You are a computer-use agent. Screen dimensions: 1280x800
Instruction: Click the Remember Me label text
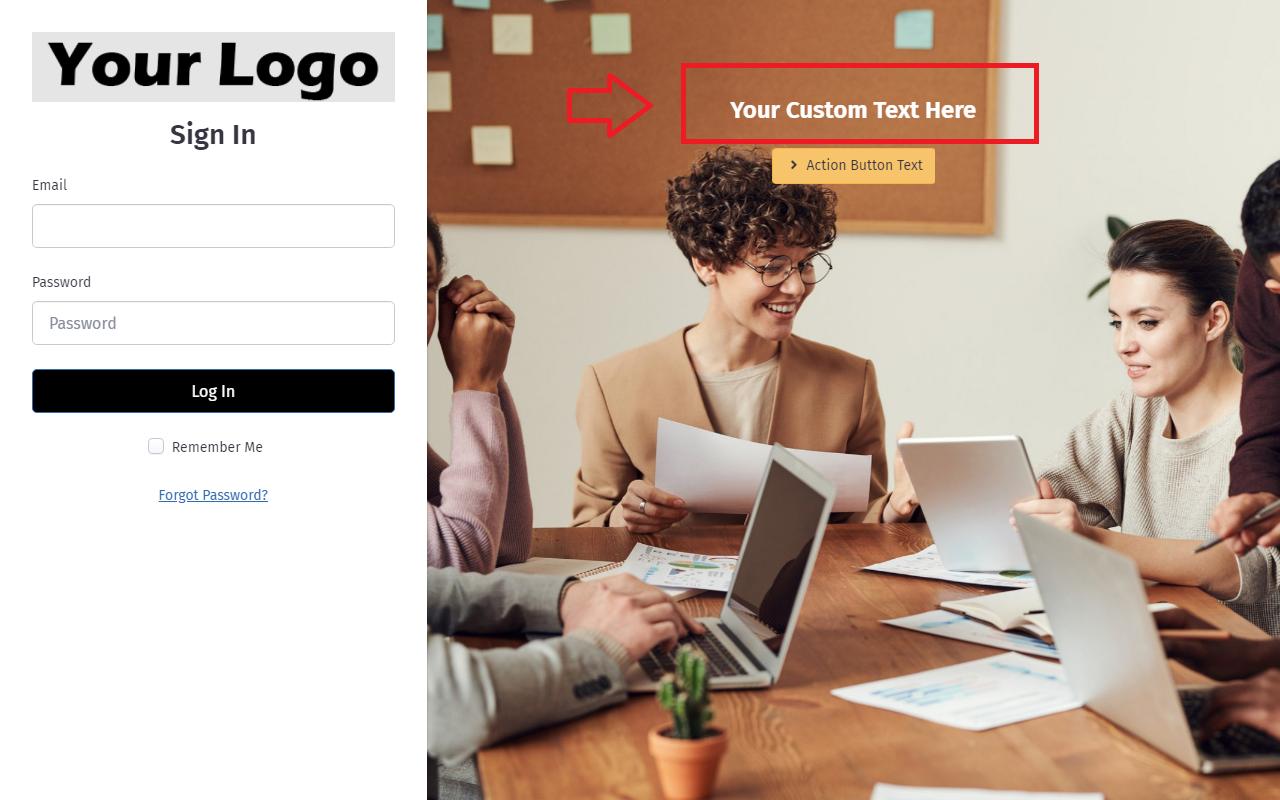[217, 447]
